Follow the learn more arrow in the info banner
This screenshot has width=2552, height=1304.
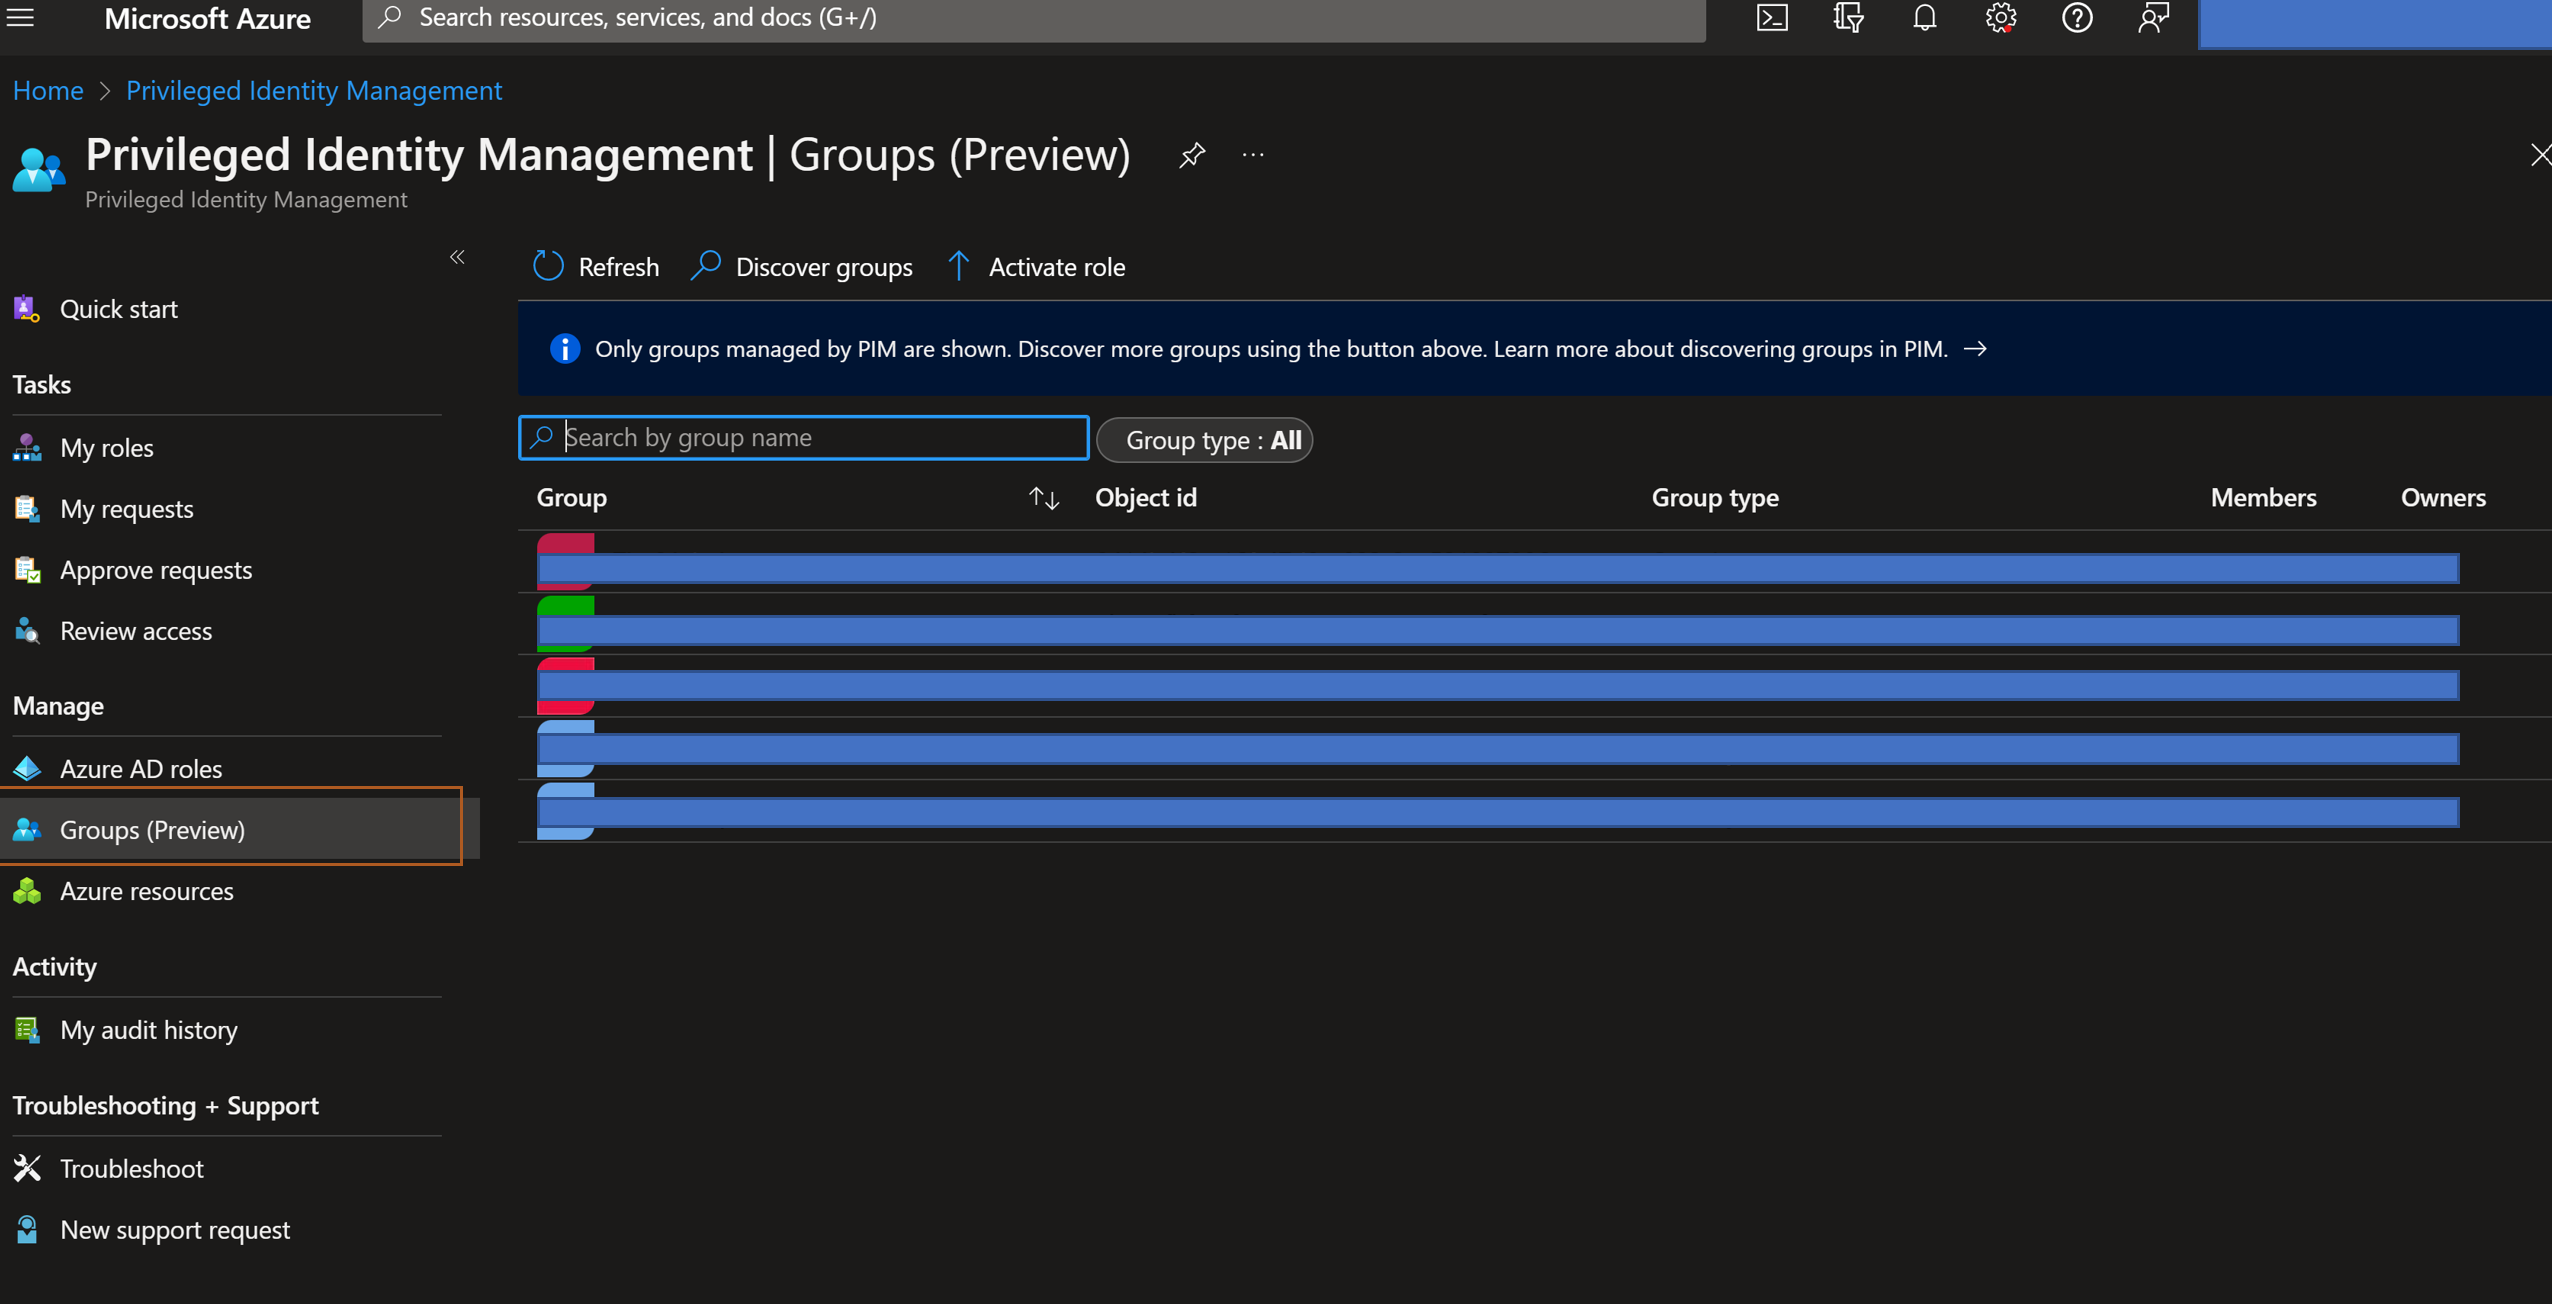click(1975, 349)
